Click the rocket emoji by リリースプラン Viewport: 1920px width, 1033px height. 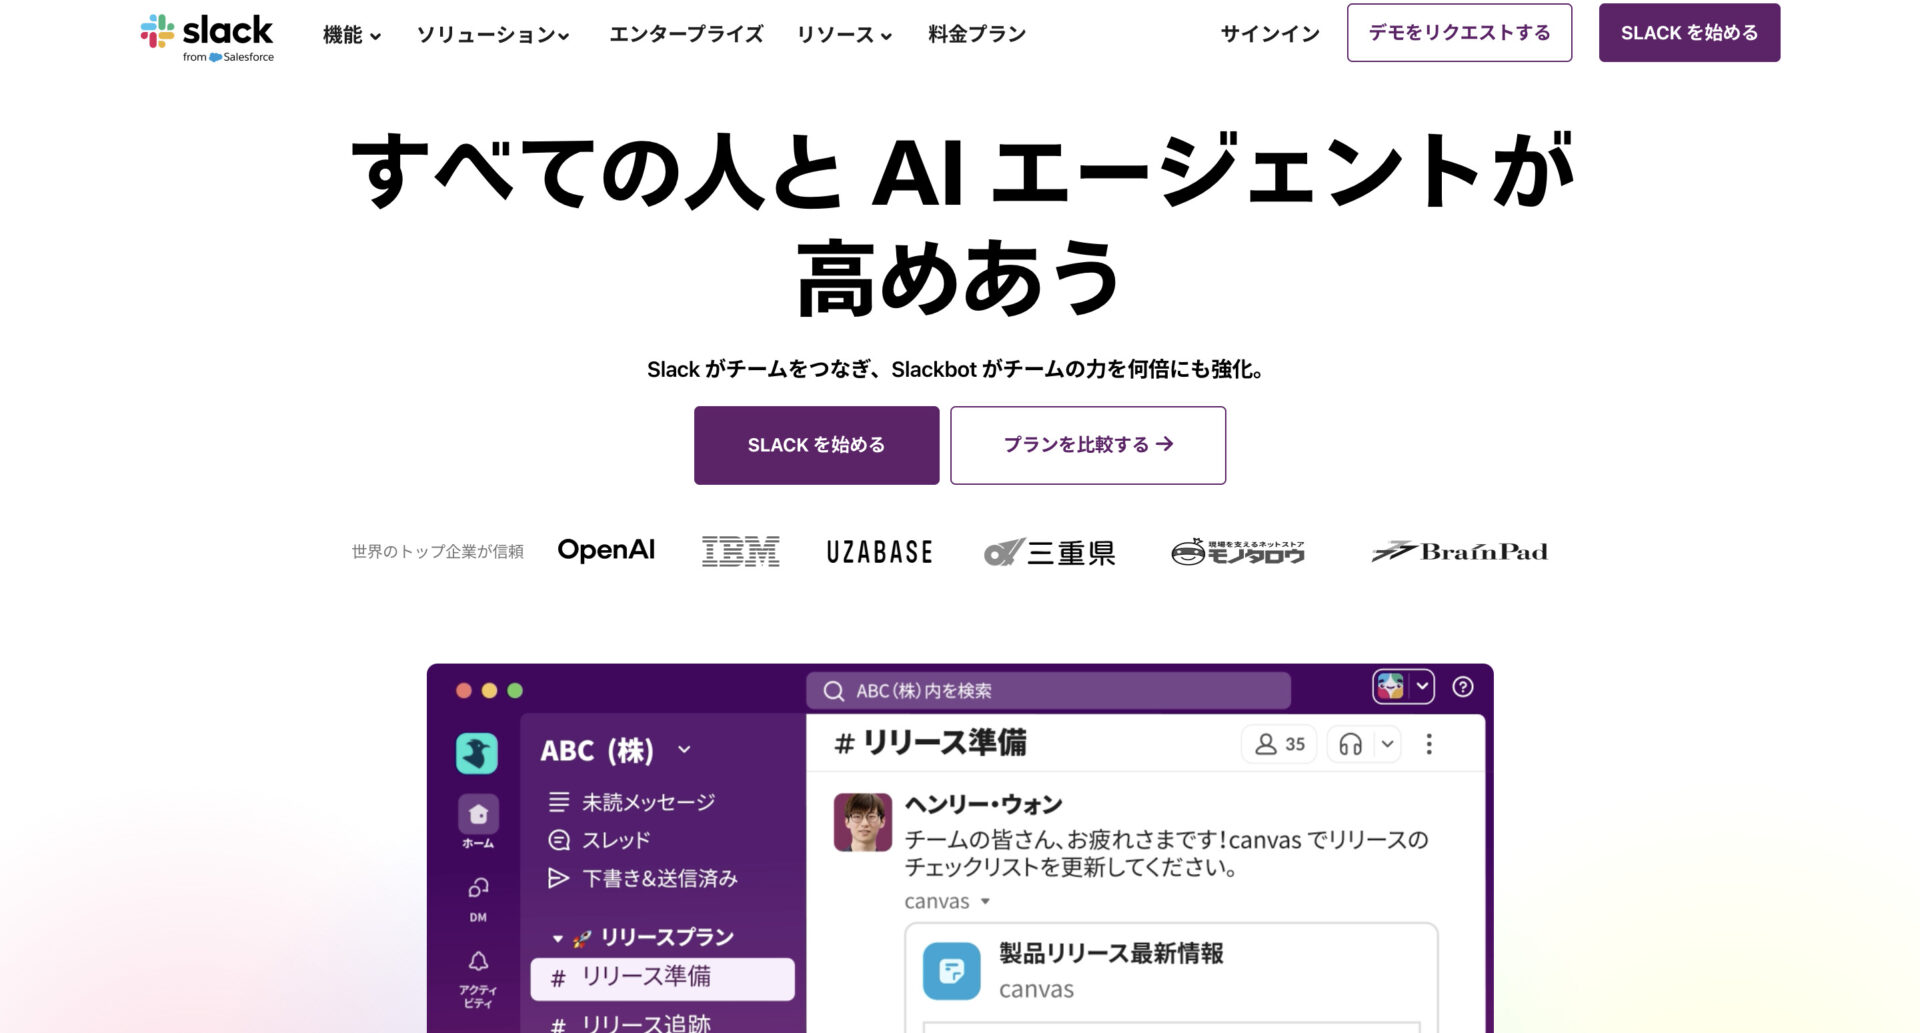pos(581,939)
